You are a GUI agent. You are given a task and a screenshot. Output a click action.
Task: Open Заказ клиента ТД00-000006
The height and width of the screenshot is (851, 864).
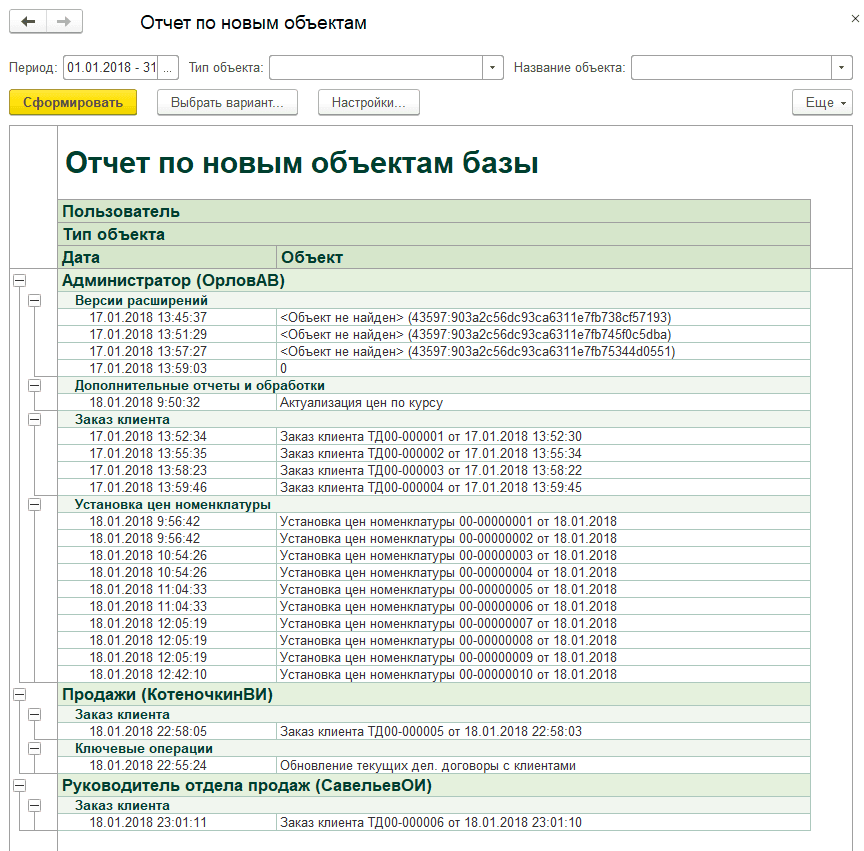point(543,822)
